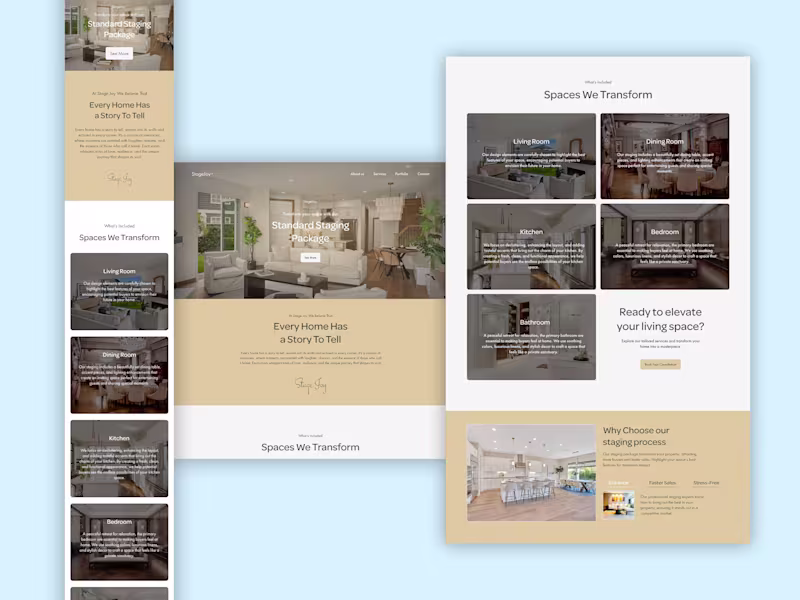Image resolution: width=800 pixels, height=600 pixels.
Task: Open the About us nav link
Action: tap(357, 174)
